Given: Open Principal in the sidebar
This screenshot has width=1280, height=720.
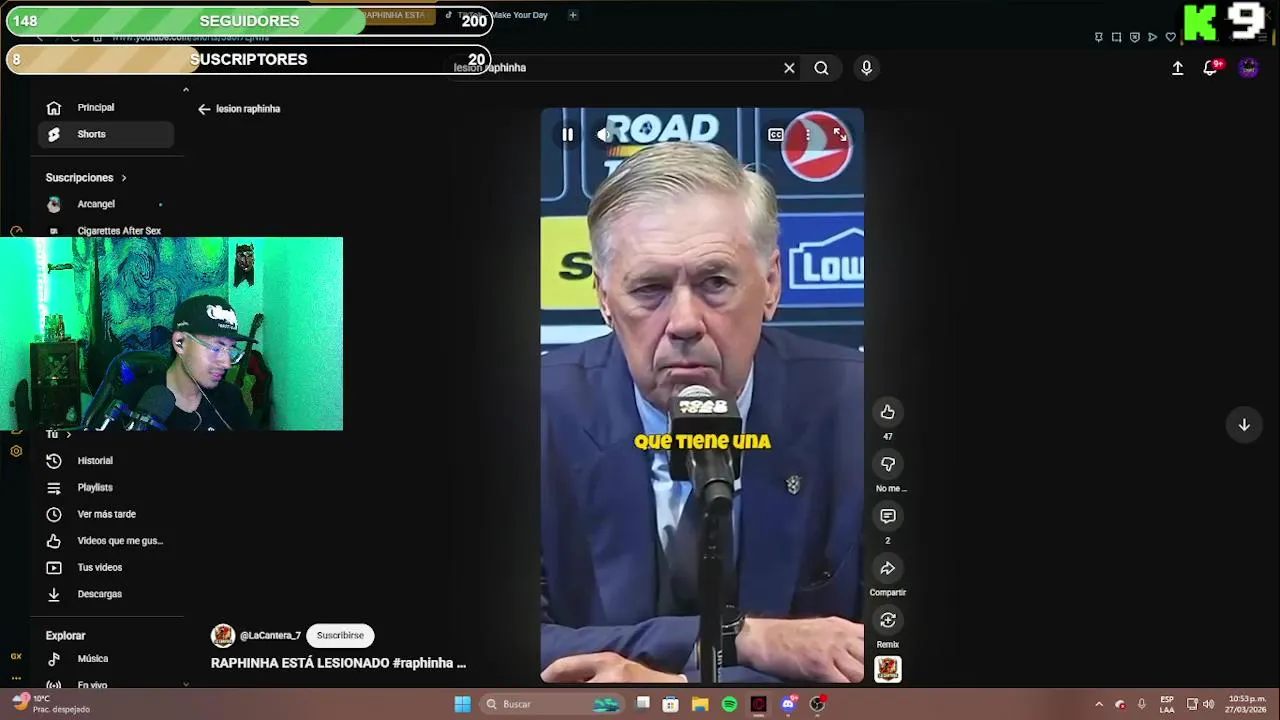Looking at the screenshot, I should (106, 108).
